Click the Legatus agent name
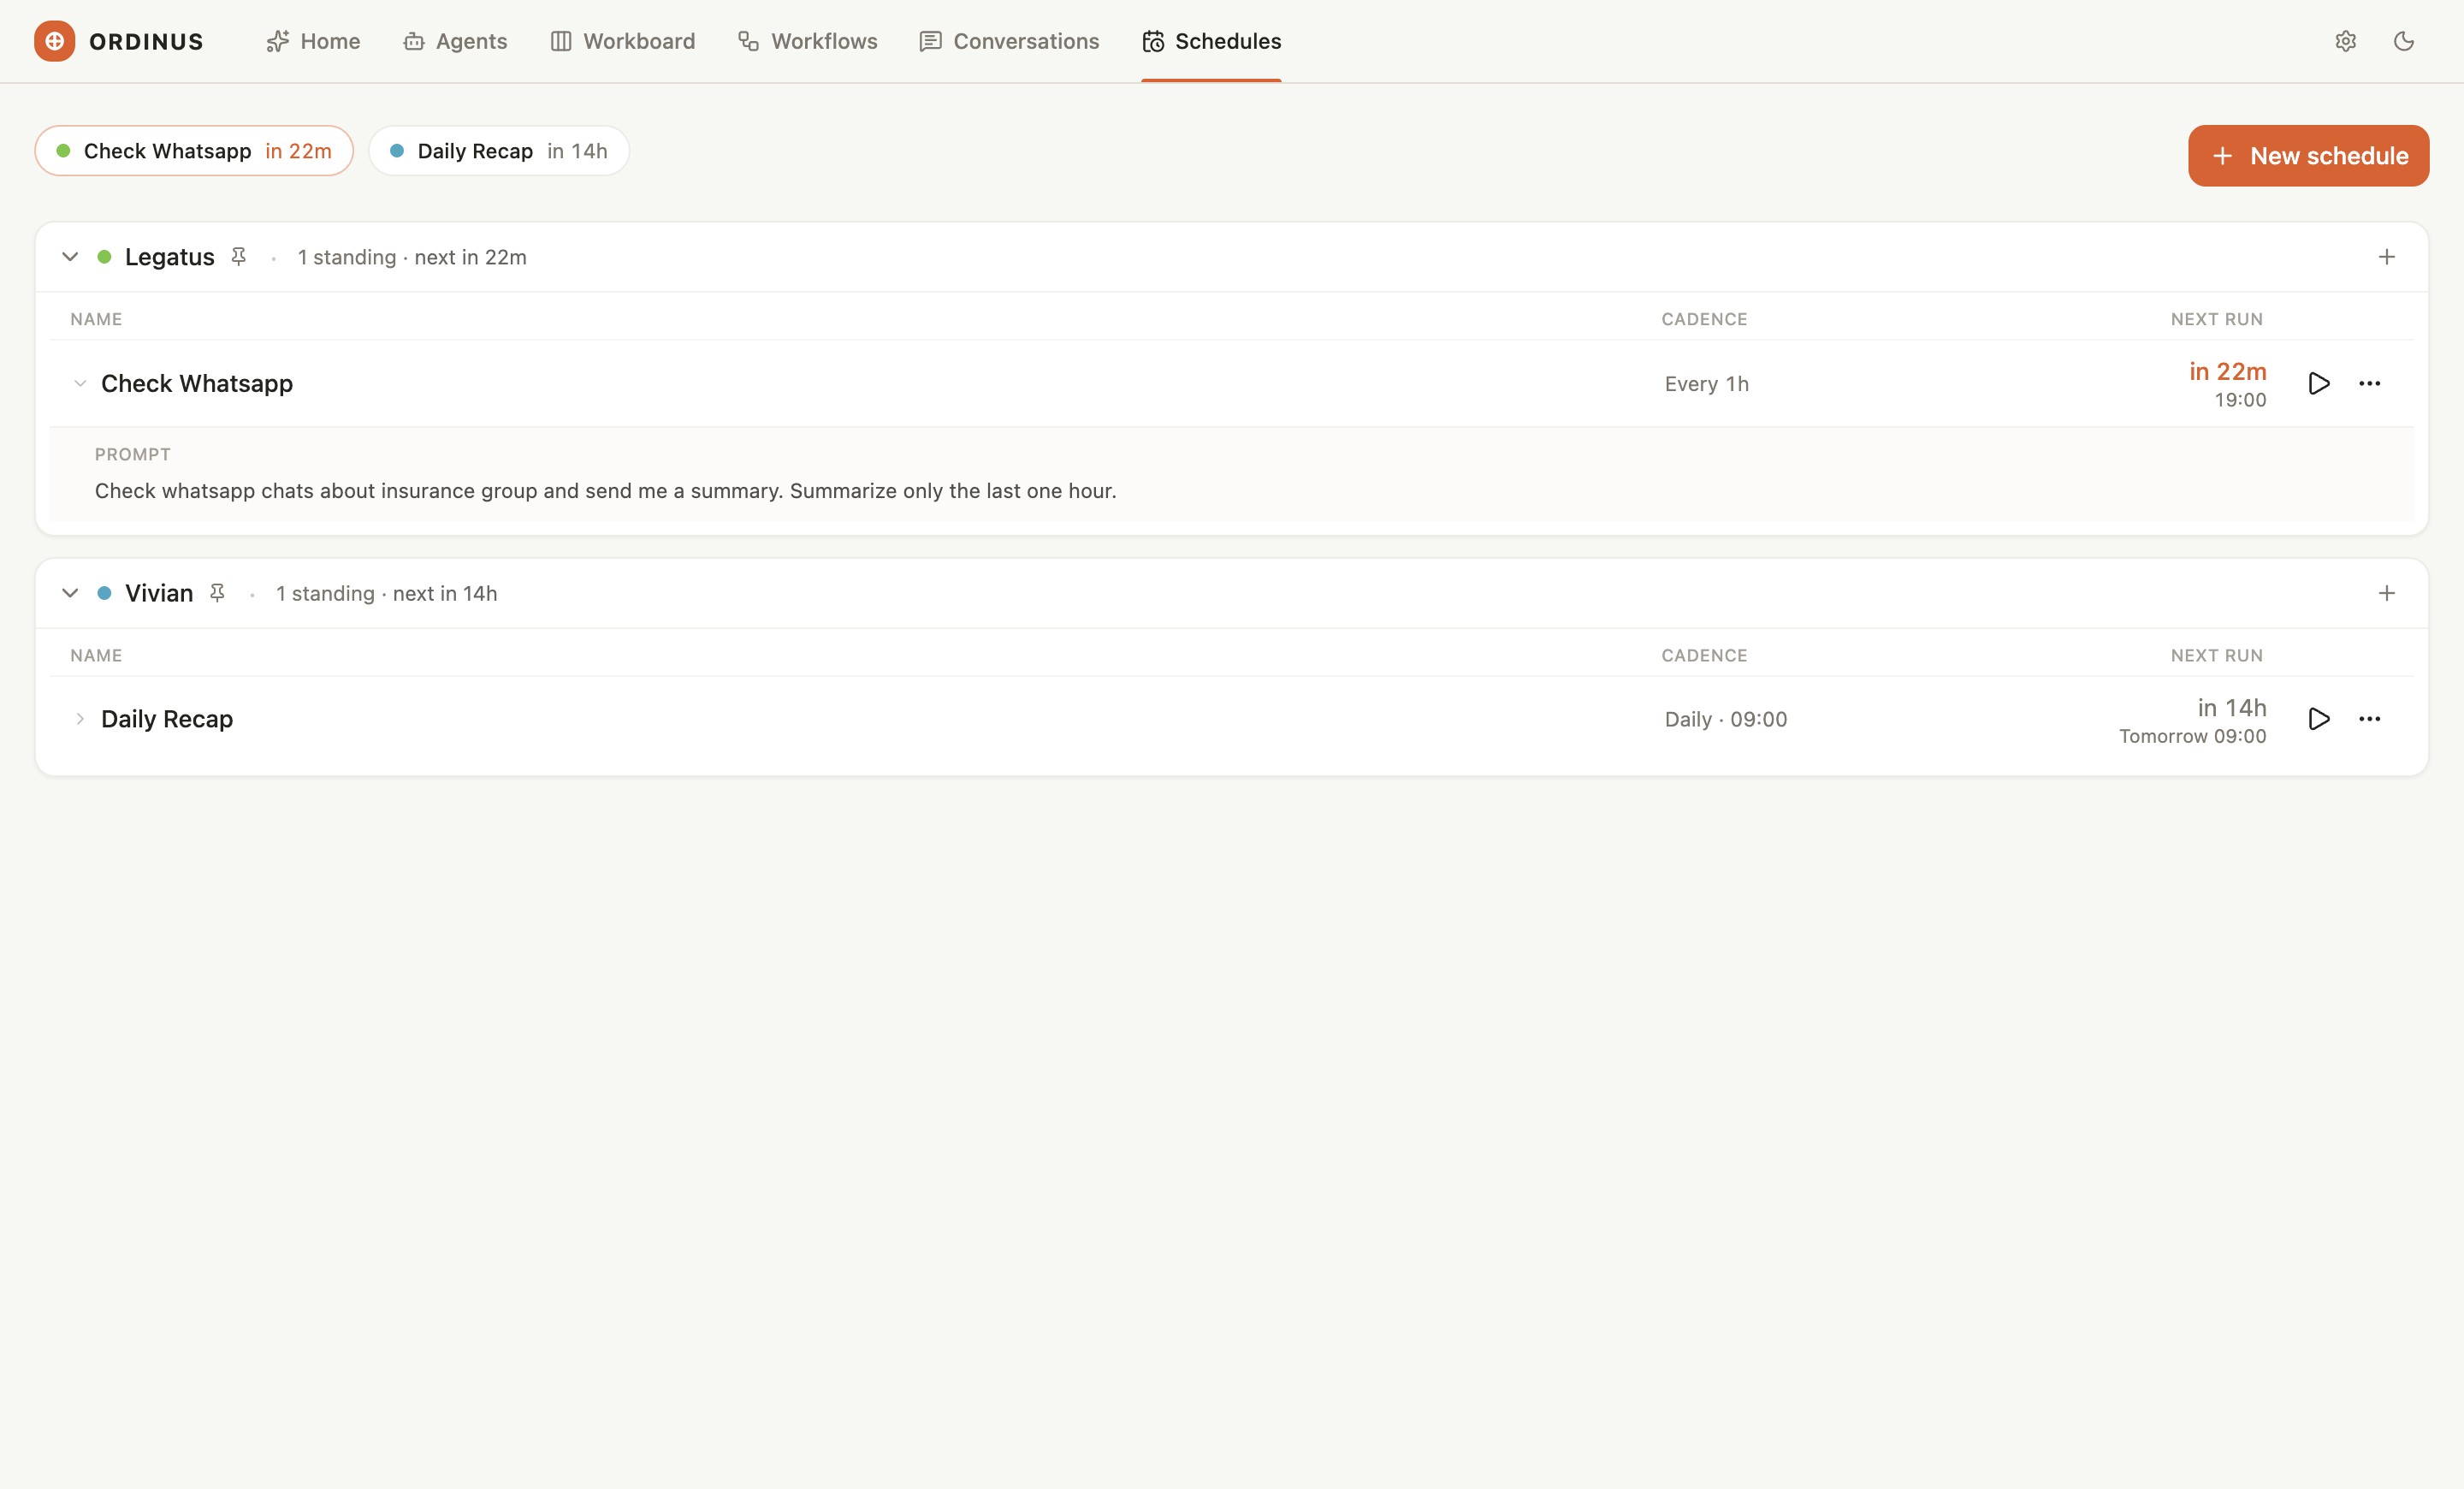The height and width of the screenshot is (1489, 2464). 169,257
